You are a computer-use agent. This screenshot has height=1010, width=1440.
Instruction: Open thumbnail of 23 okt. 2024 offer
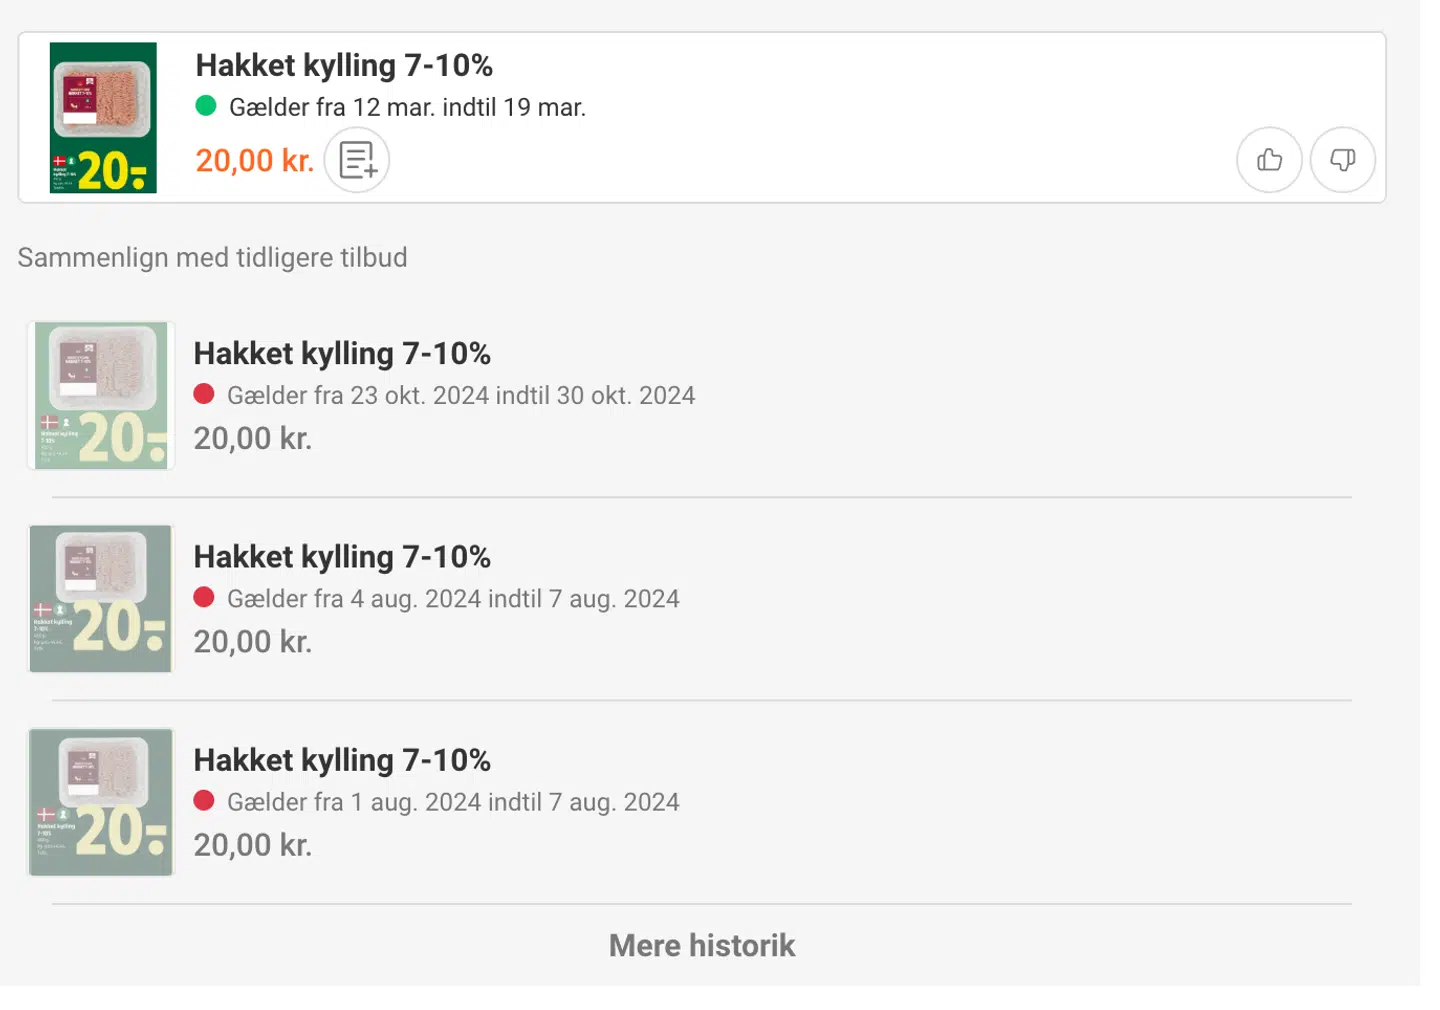pos(101,395)
